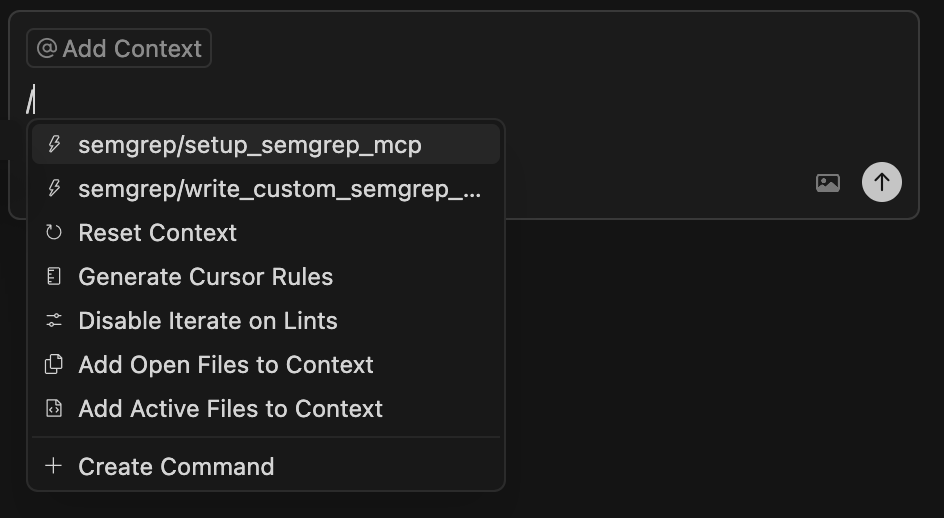Click the stacked files icon for Open Files
This screenshot has height=518, width=944.
tap(54, 365)
